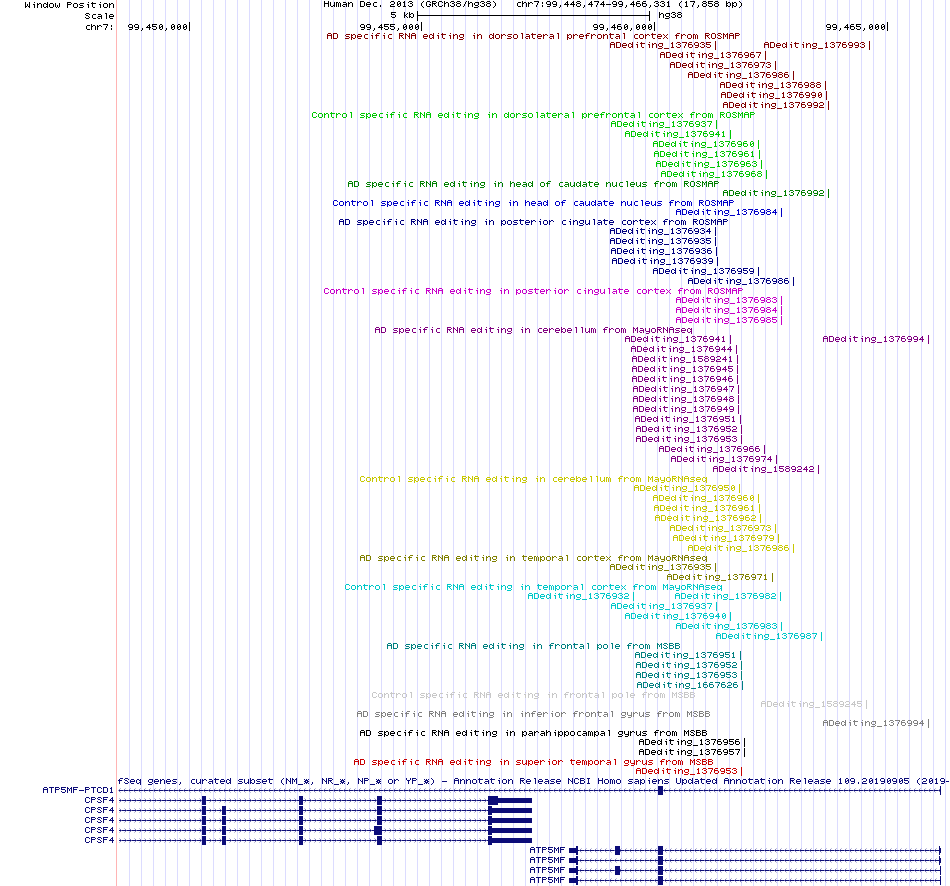Select ADediting_1376950 in Control cerebellum track
This screenshot has height=886, width=950.
(685, 488)
